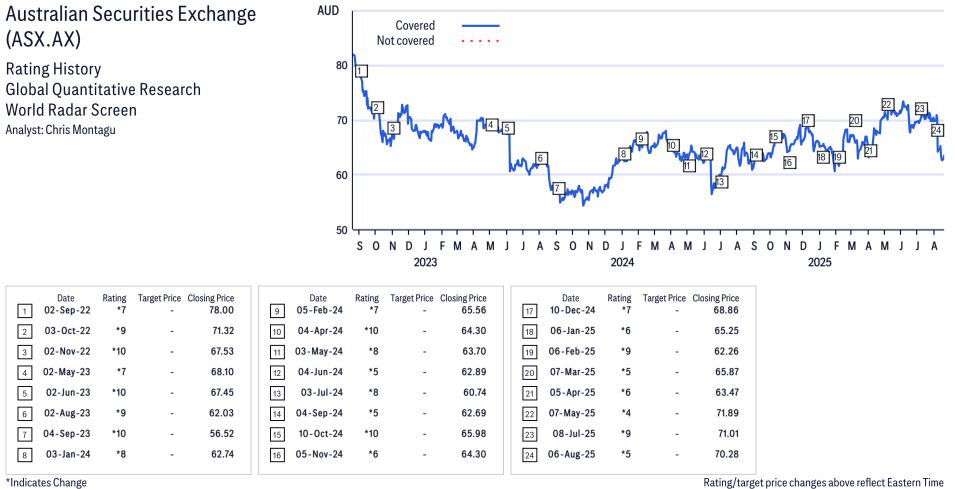
Task: Select chart marker 22 at the May peak
Action: pos(887,104)
